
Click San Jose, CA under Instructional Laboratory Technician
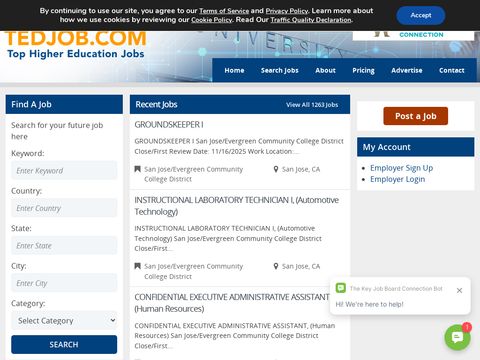tap(301, 266)
